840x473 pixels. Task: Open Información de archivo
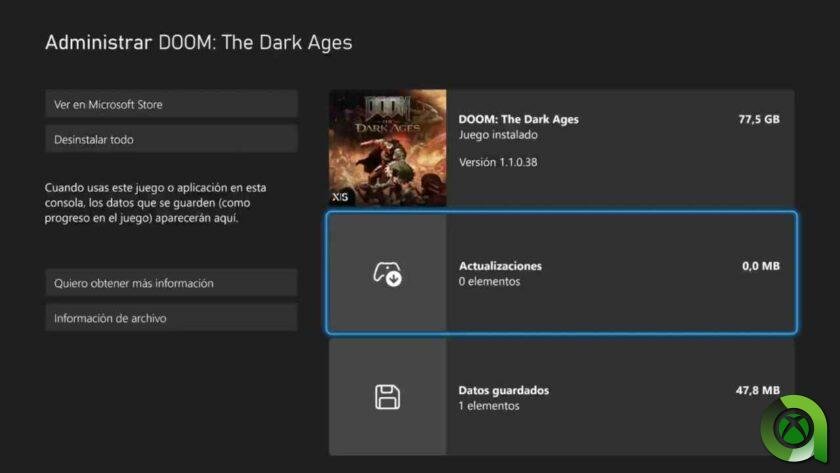[171, 318]
